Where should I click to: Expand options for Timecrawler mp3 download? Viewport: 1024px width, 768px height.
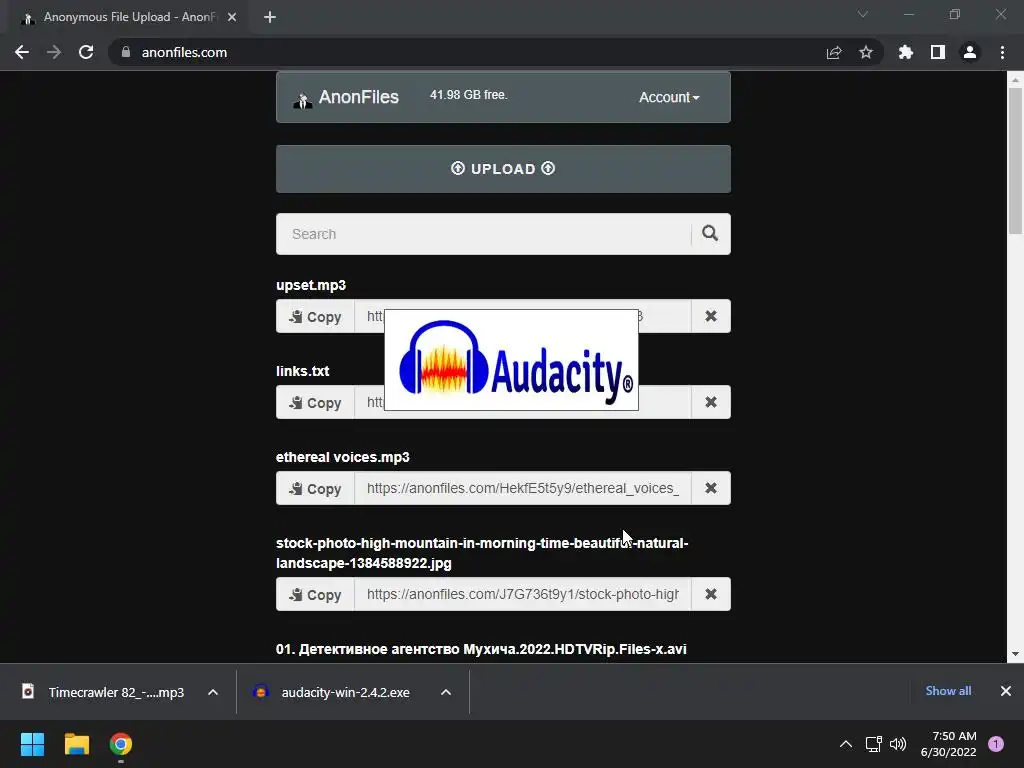click(x=213, y=692)
